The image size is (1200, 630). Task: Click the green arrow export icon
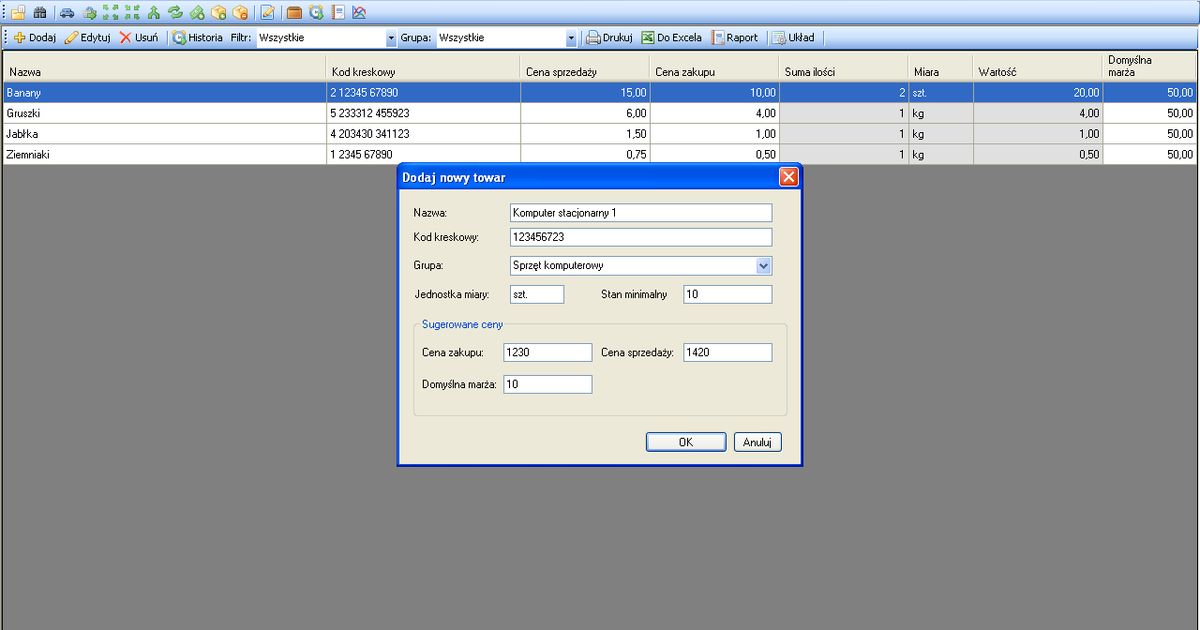(90, 13)
